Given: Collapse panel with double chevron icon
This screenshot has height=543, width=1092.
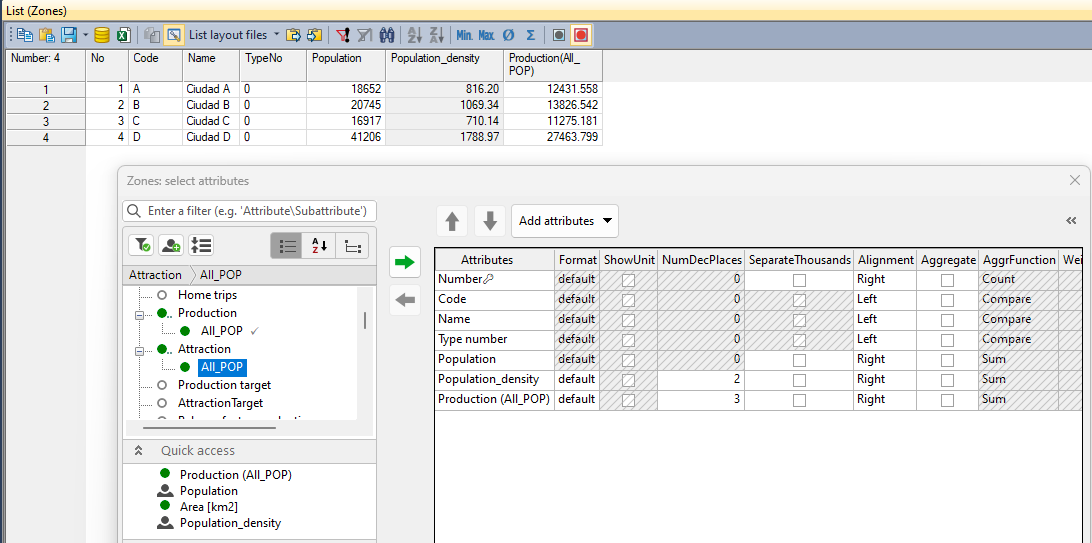Looking at the screenshot, I should coord(1072,221).
